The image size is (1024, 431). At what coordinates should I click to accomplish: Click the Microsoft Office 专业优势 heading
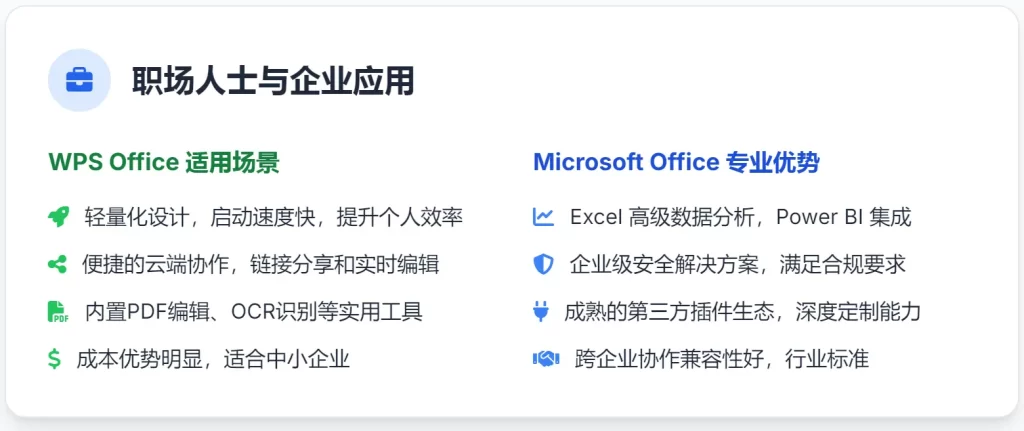point(677,162)
